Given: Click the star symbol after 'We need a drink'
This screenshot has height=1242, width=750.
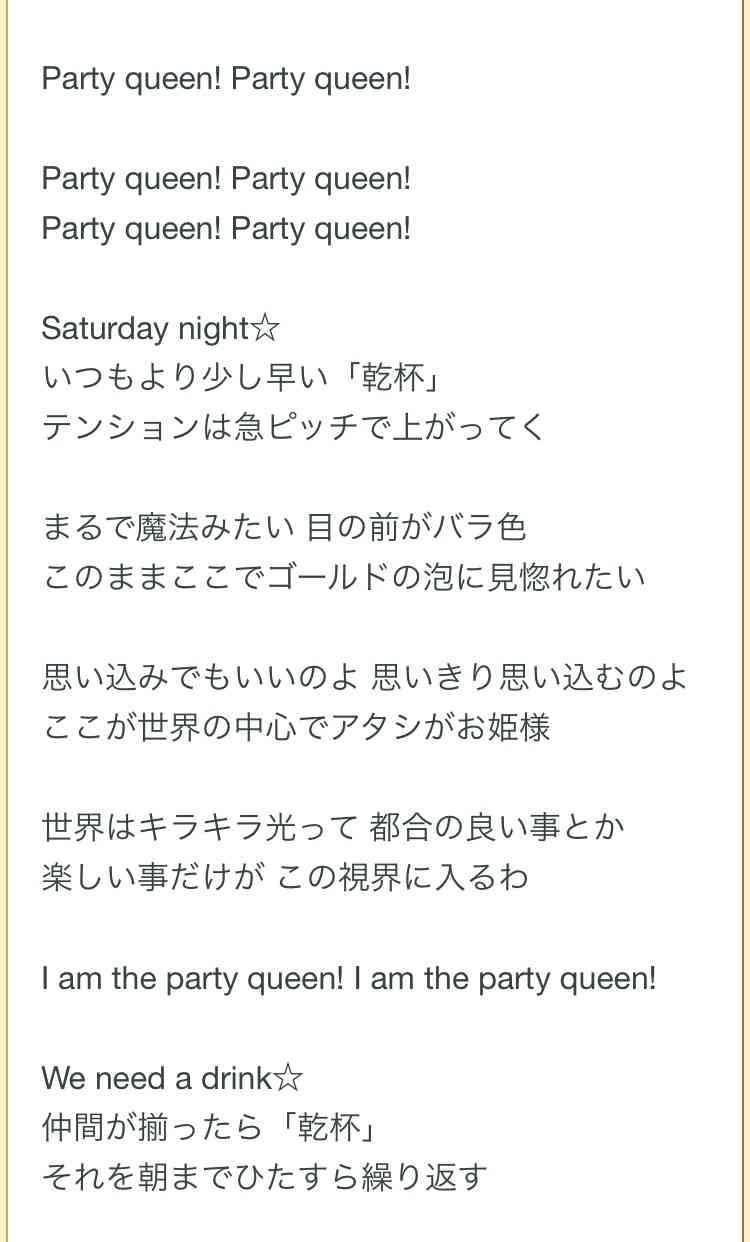Looking at the screenshot, I should pyautogui.click(x=288, y=1077).
